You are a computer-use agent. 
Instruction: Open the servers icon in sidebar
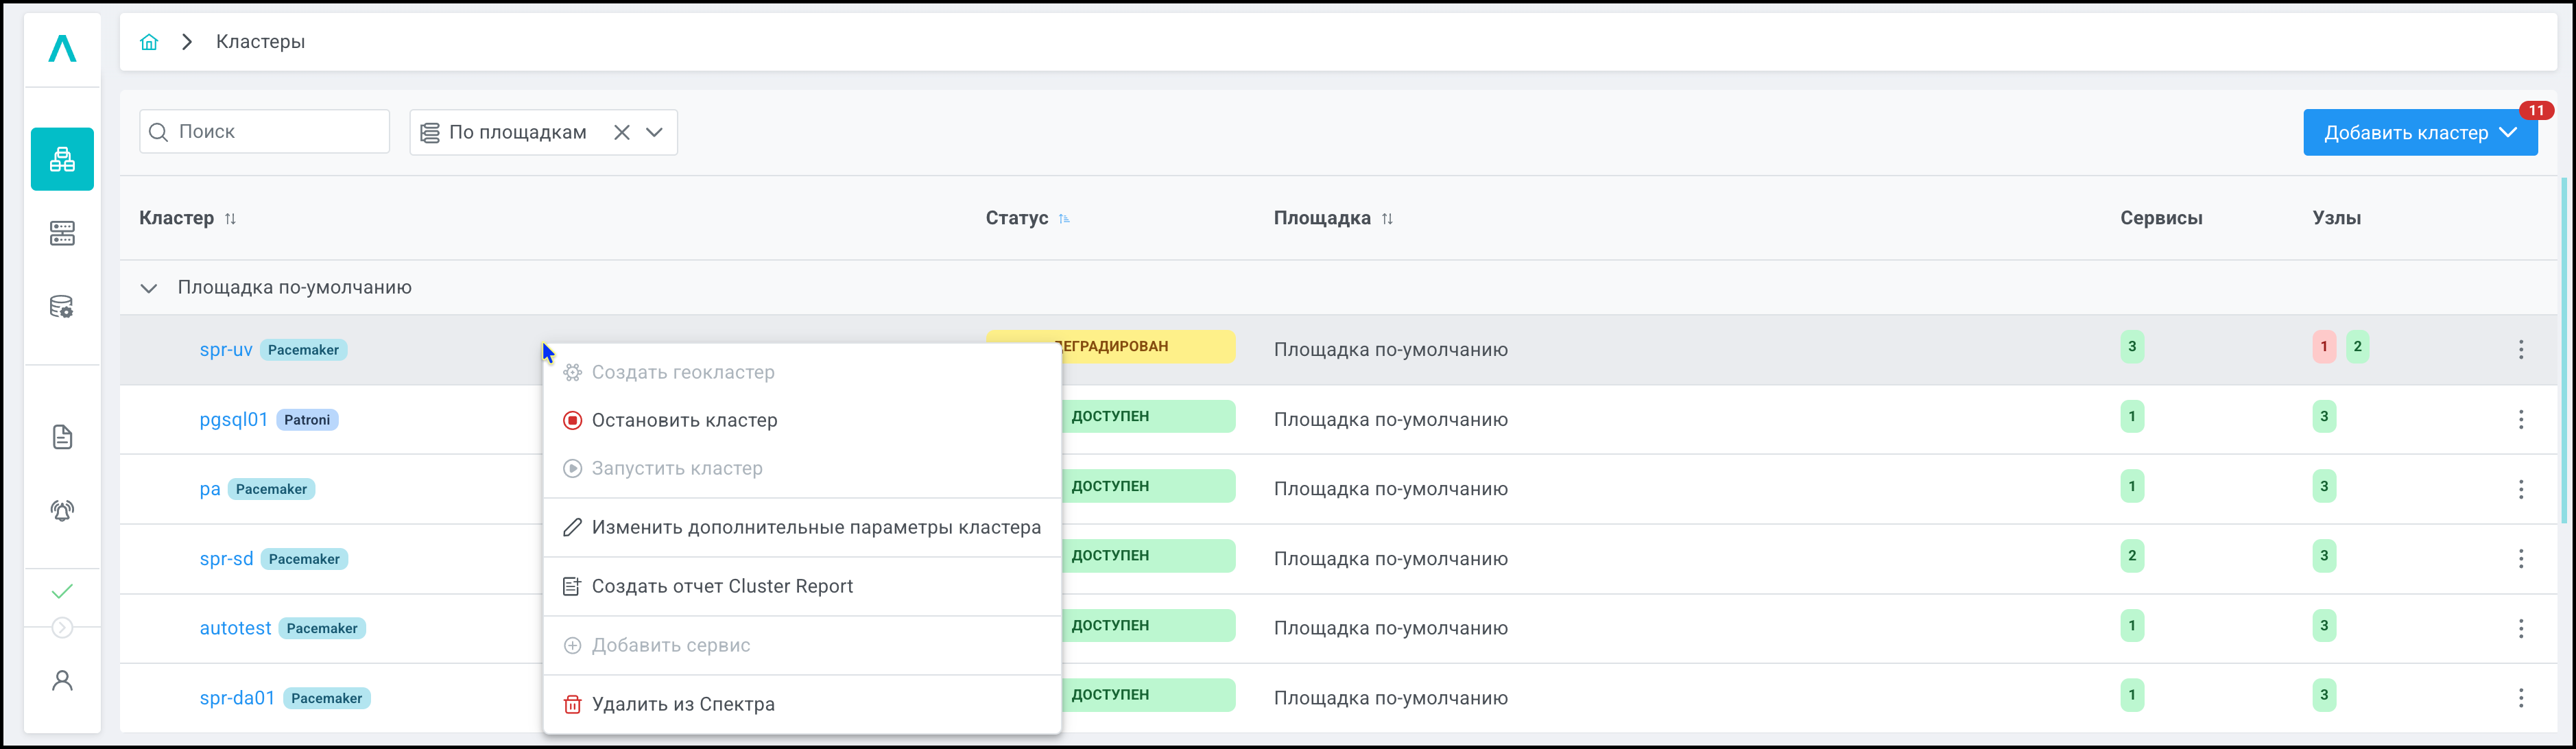coord(62,233)
